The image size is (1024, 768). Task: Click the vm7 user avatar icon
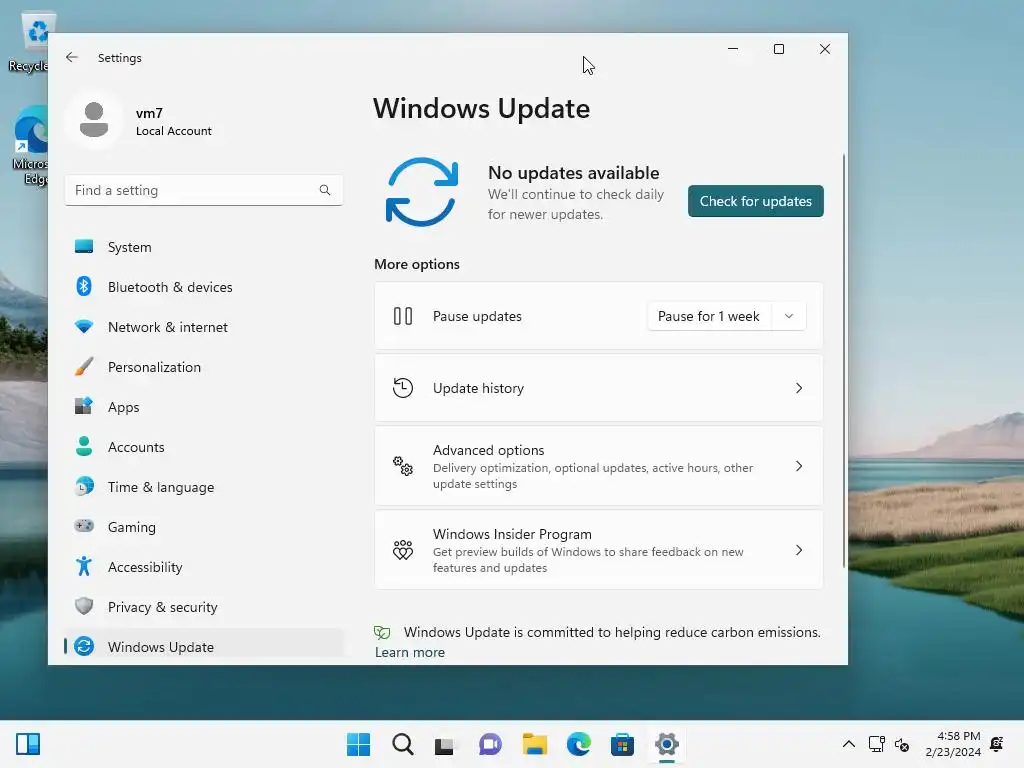(94, 120)
